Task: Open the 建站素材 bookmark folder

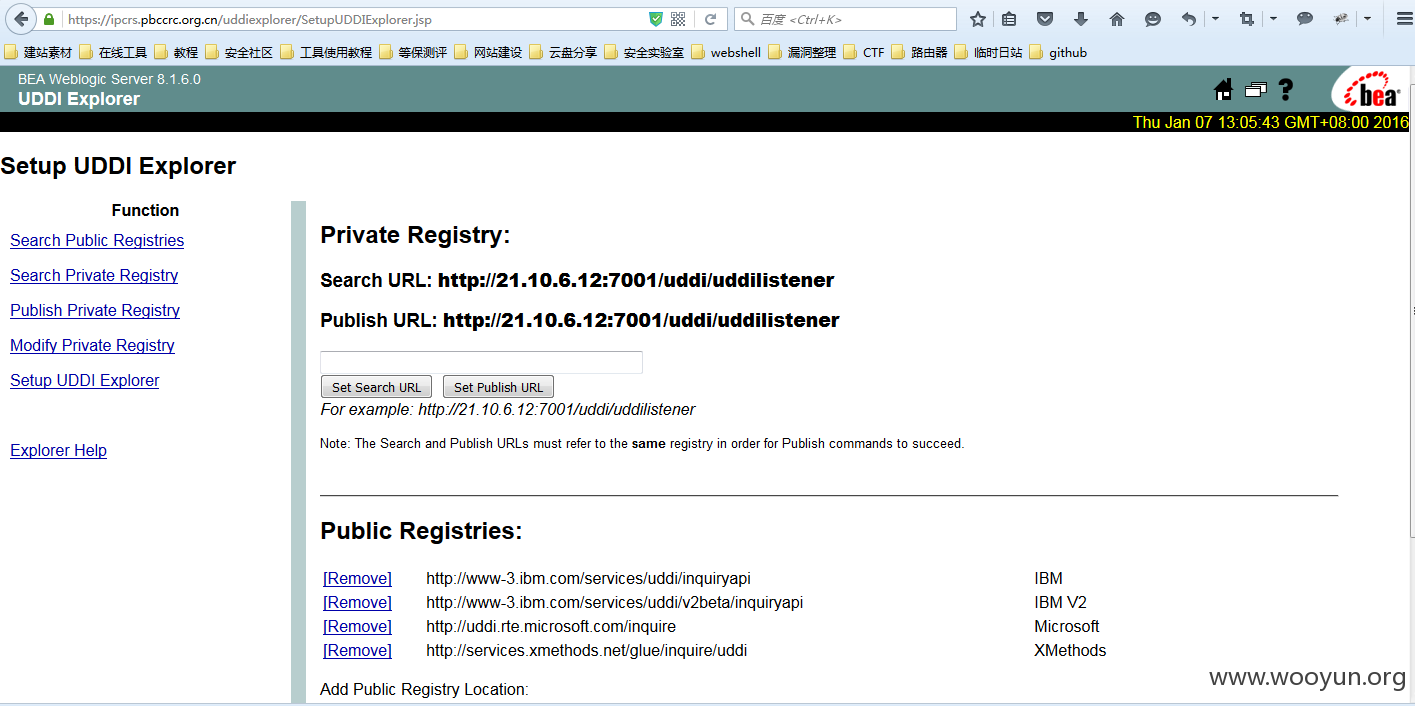Action: point(39,52)
